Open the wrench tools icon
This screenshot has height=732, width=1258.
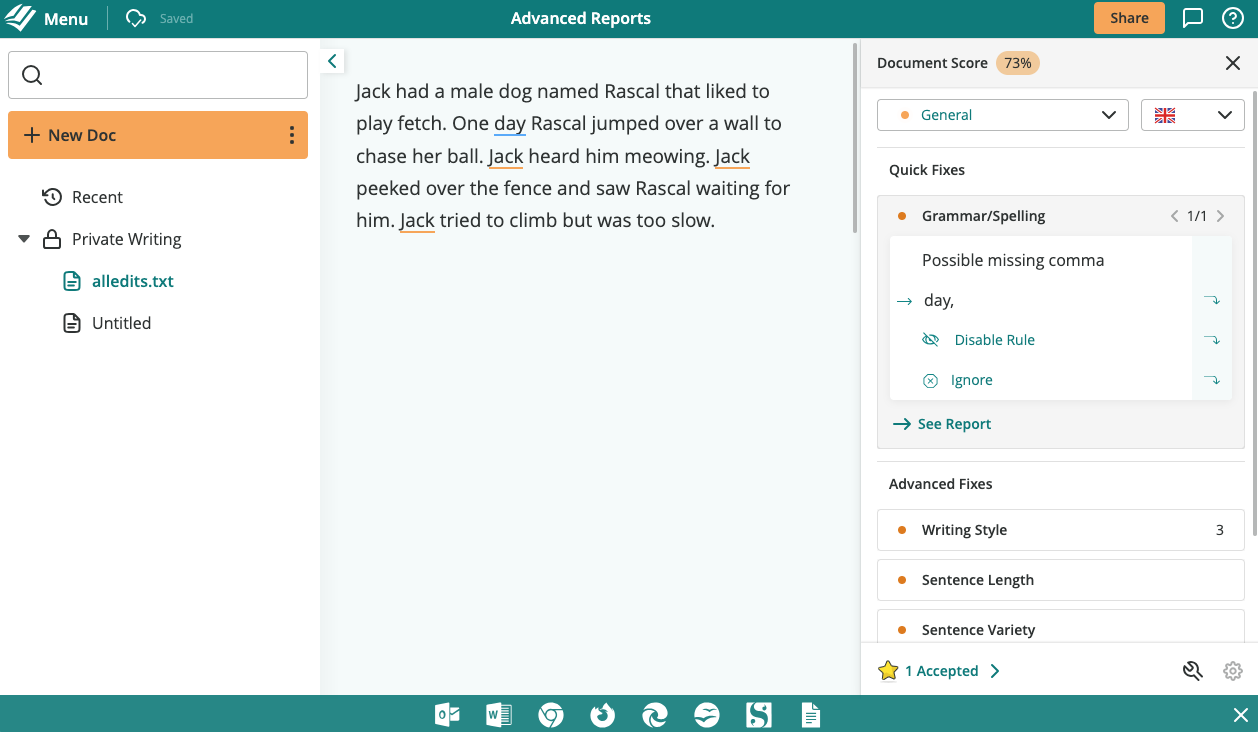(x=1192, y=671)
